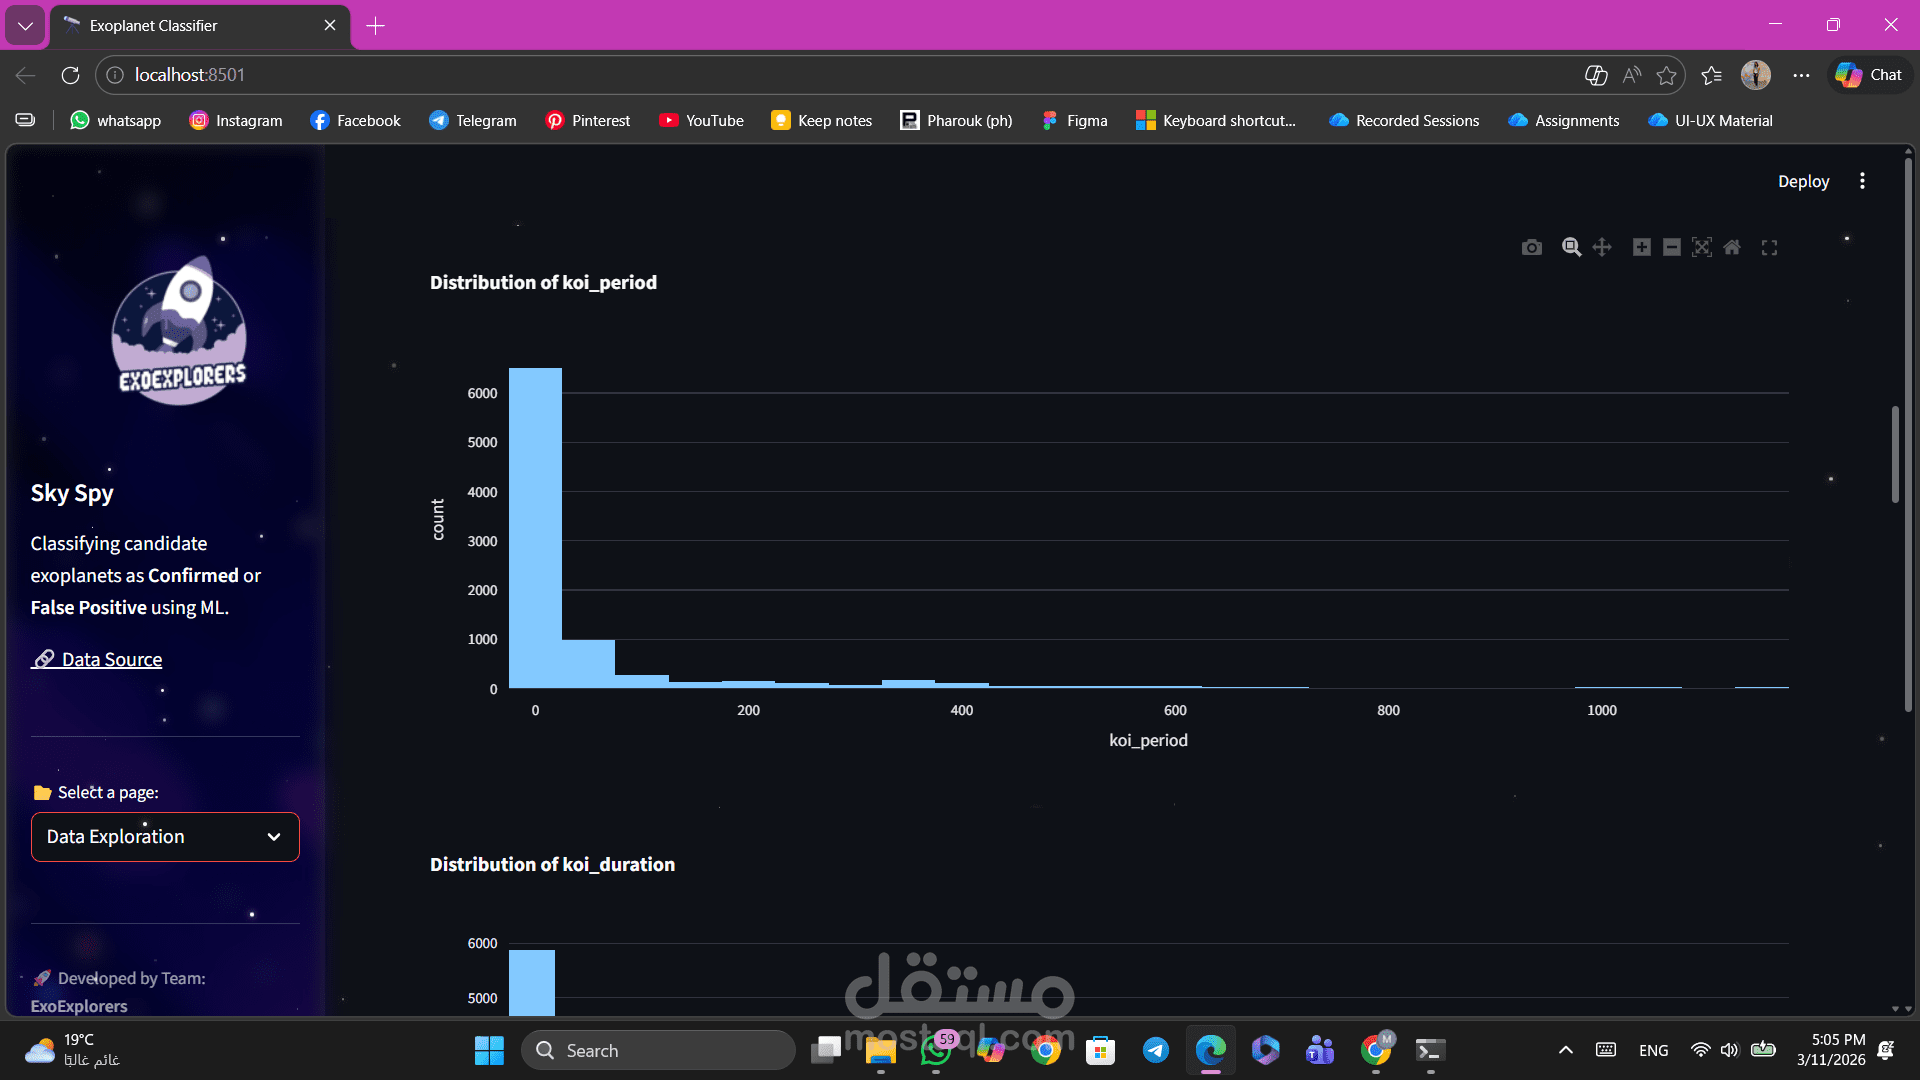1920x1080 pixels.
Task: Click the Deploy button
Action: [x=1802, y=181]
